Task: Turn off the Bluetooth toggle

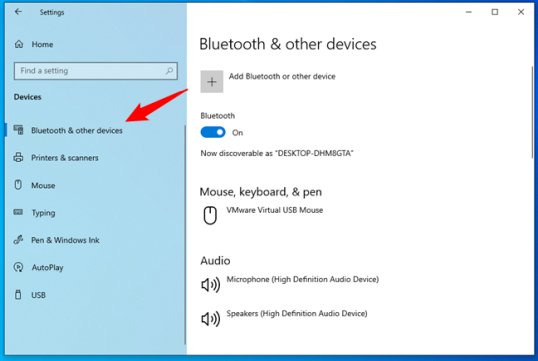Action: pyautogui.click(x=213, y=132)
